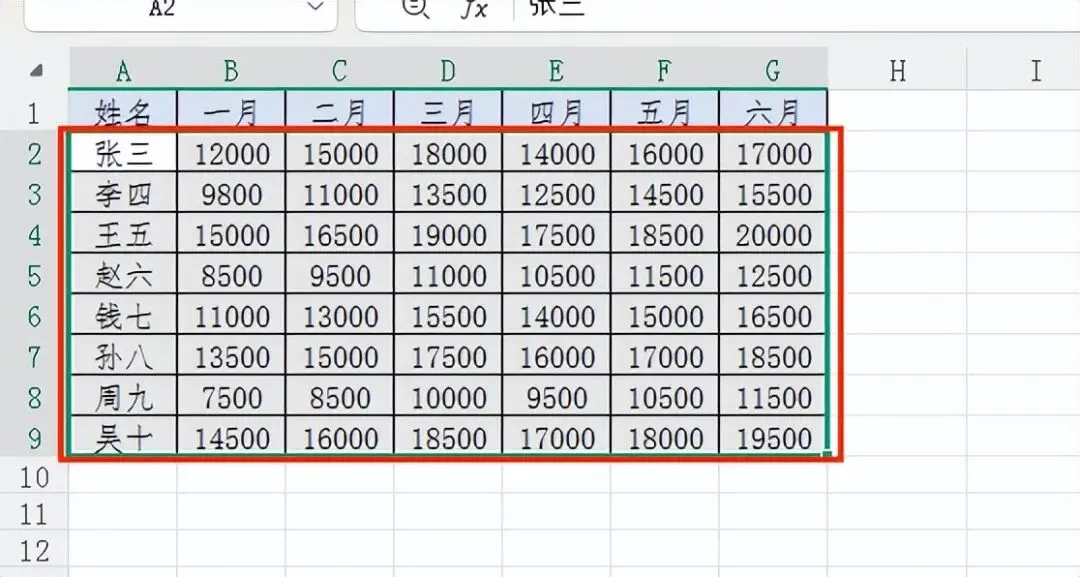Select the cell with name 吴十
Image resolution: width=1080 pixels, height=577 pixels.
123,437
